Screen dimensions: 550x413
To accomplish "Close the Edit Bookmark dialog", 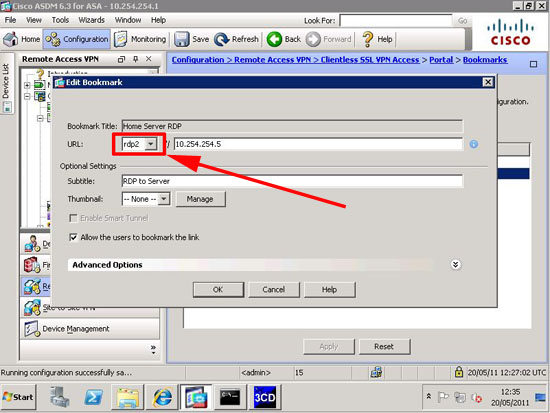I will pyautogui.click(x=488, y=82).
